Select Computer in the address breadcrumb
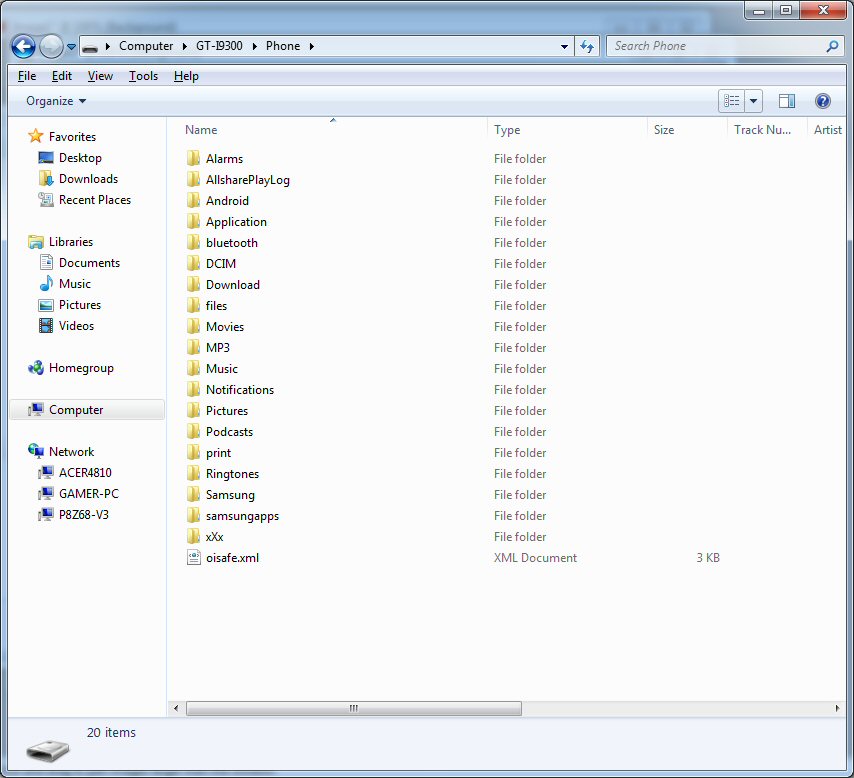 click(146, 46)
